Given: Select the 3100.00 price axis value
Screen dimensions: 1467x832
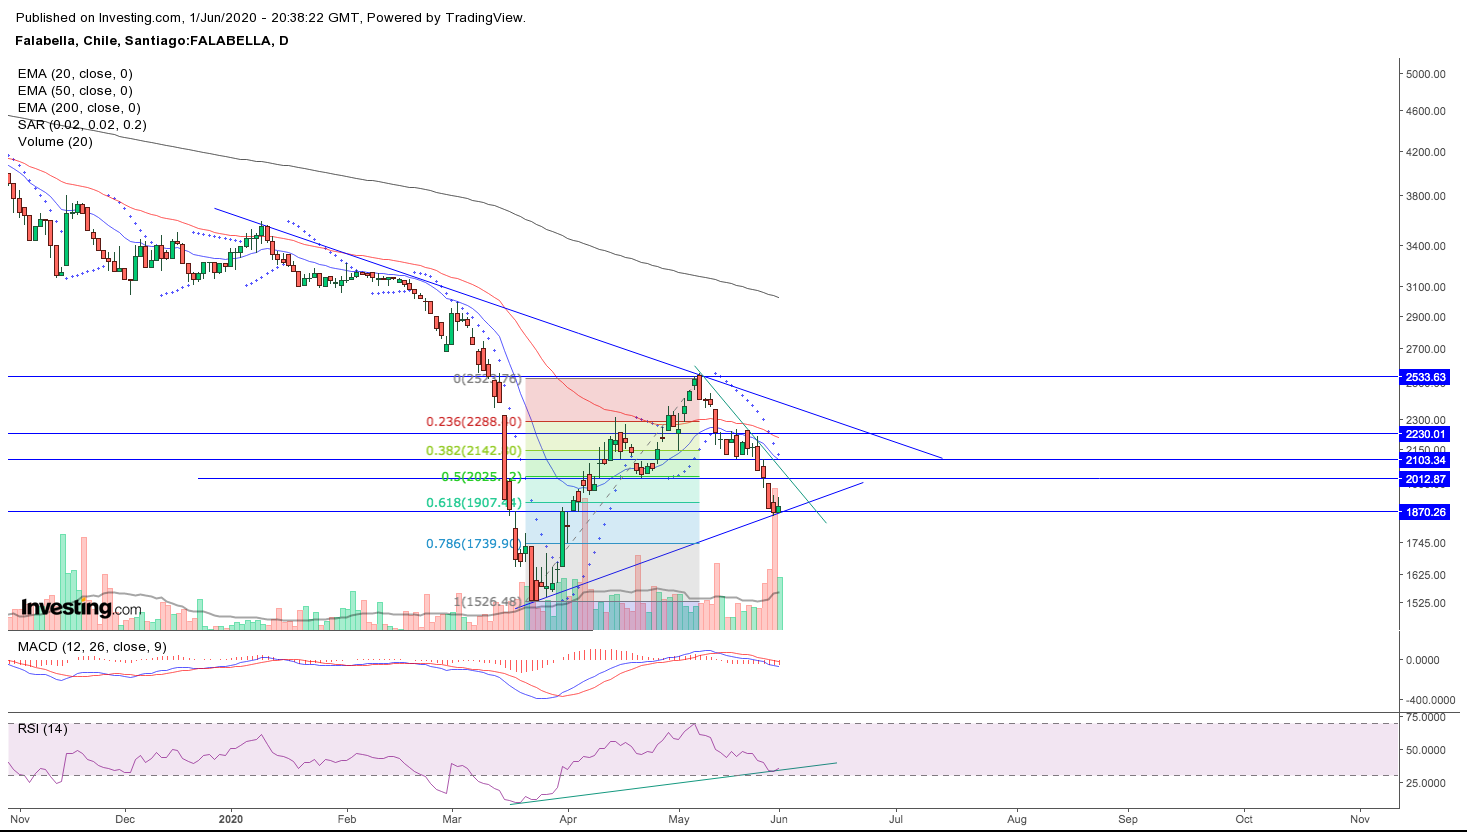Looking at the screenshot, I should click(1426, 288).
